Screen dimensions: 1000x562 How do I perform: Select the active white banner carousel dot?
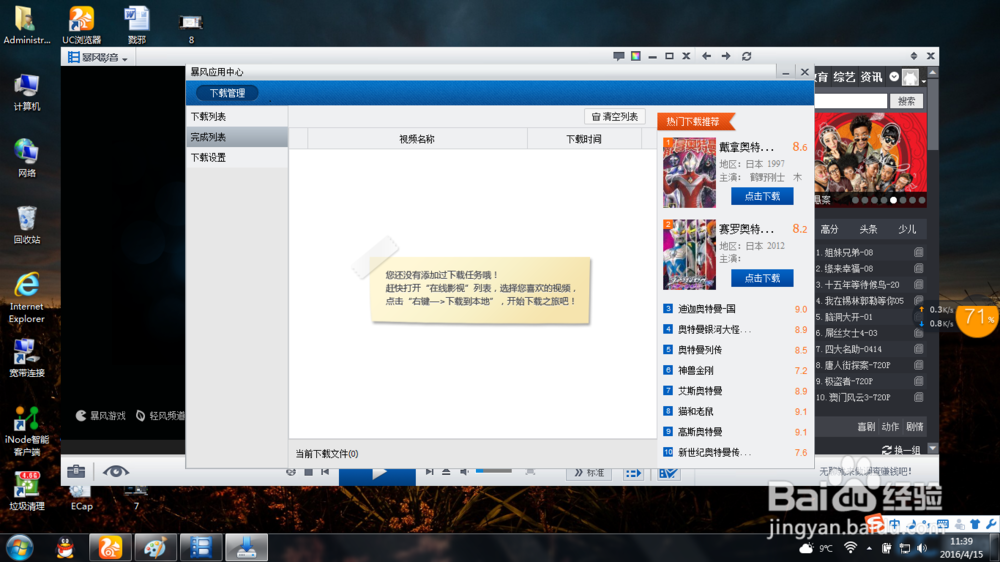(x=893, y=200)
